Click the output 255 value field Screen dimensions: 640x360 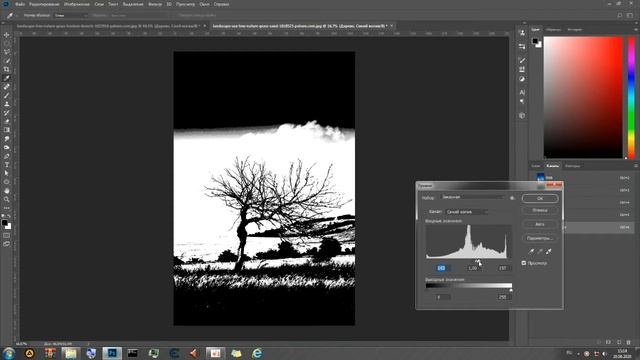pyautogui.click(x=503, y=297)
